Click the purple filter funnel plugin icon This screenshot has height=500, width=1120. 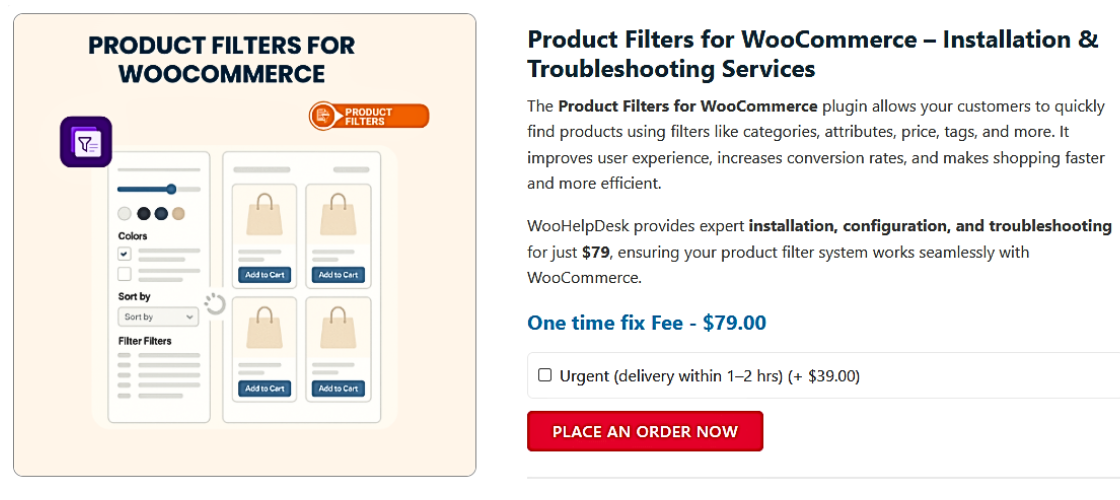click(86, 142)
